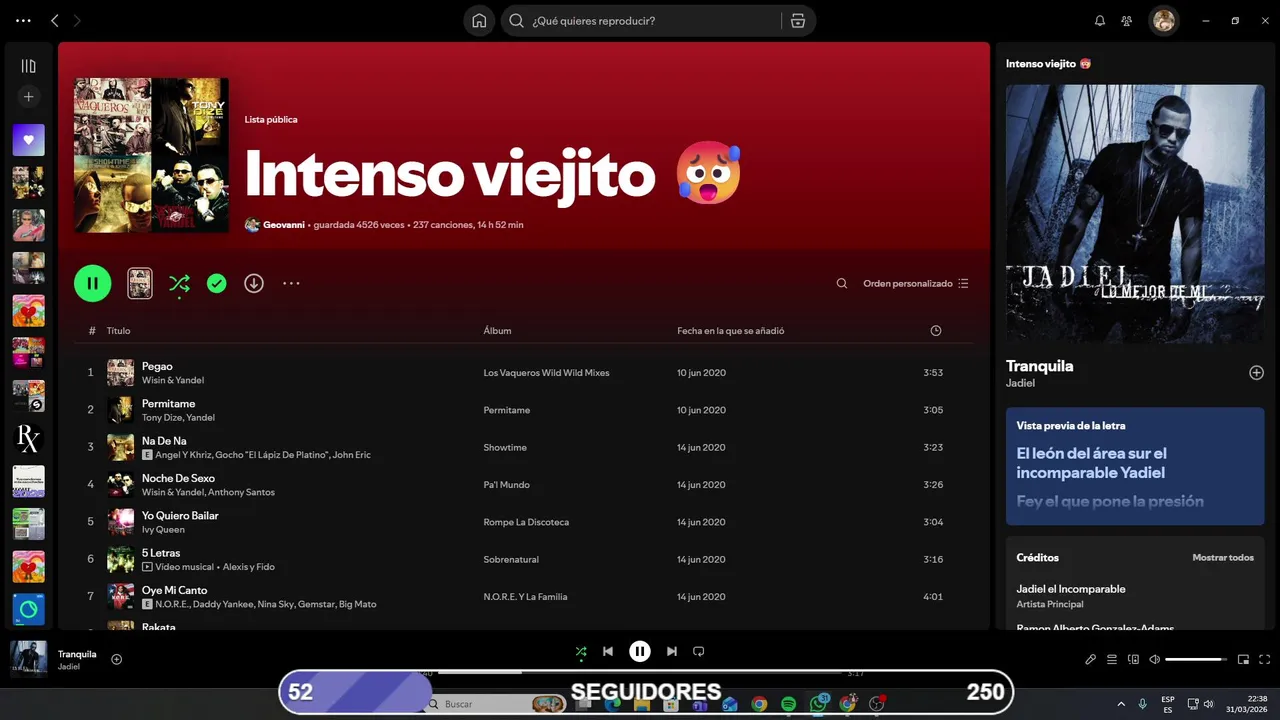1280x720 pixels.
Task: Open playlist owner Geovanni's profile
Action: click(283, 225)
